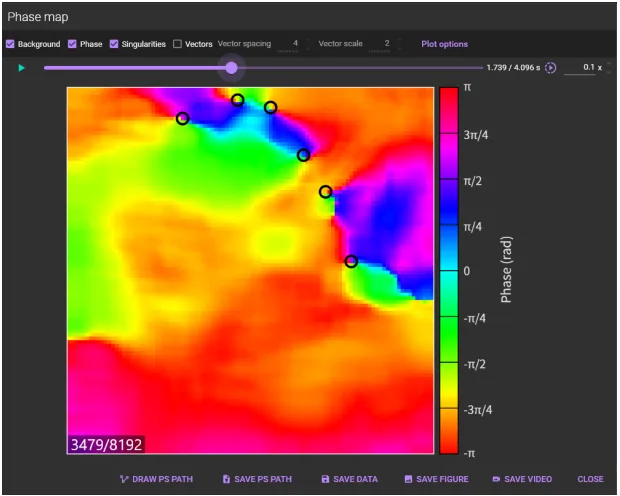Click the Save Figure image icon

[409, 479]
